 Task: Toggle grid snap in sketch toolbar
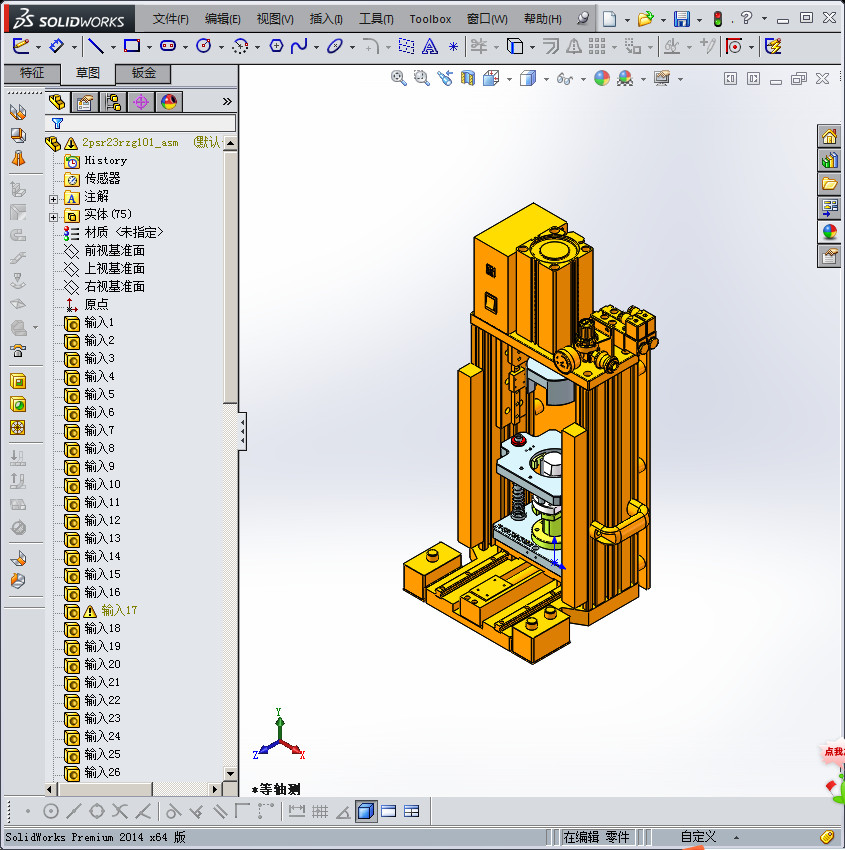click(320, 811)
